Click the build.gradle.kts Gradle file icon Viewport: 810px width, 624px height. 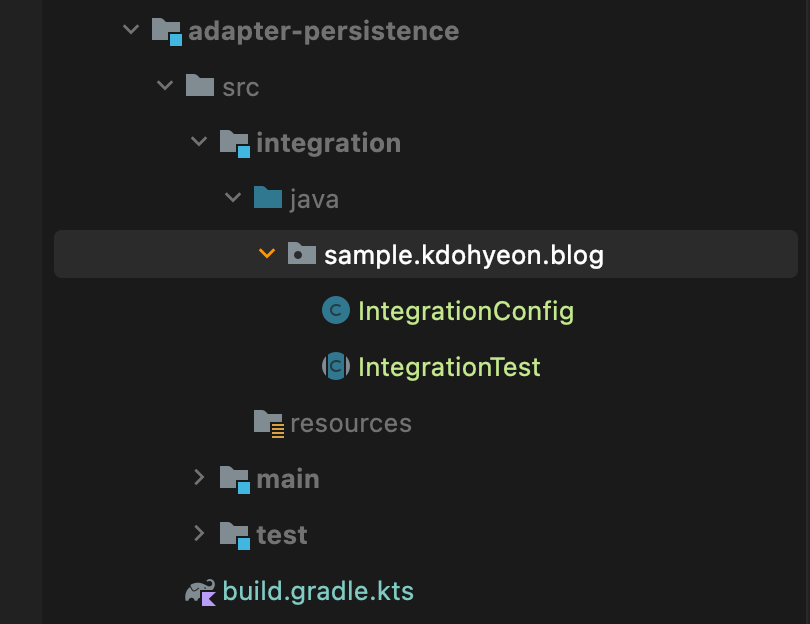pos(200,591)
